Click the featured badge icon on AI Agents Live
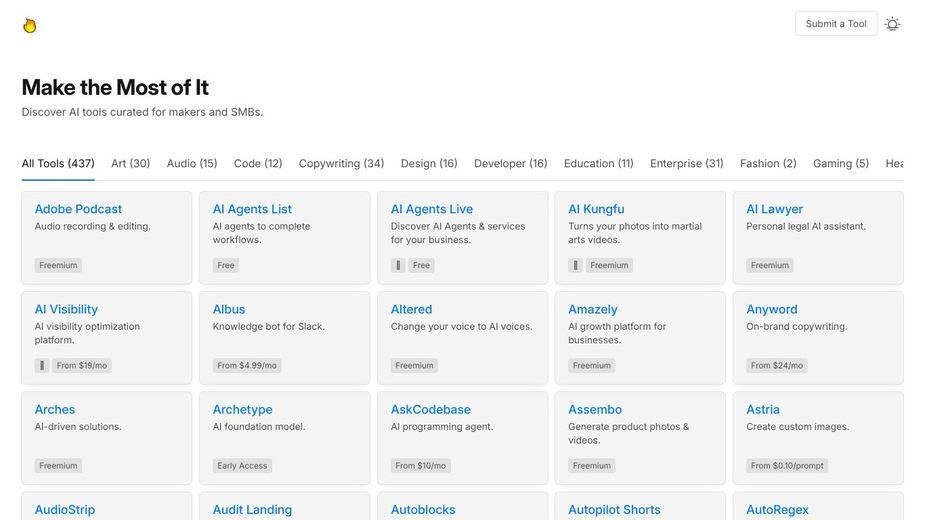This screenshot has width=925, height=520. point(398,266)
